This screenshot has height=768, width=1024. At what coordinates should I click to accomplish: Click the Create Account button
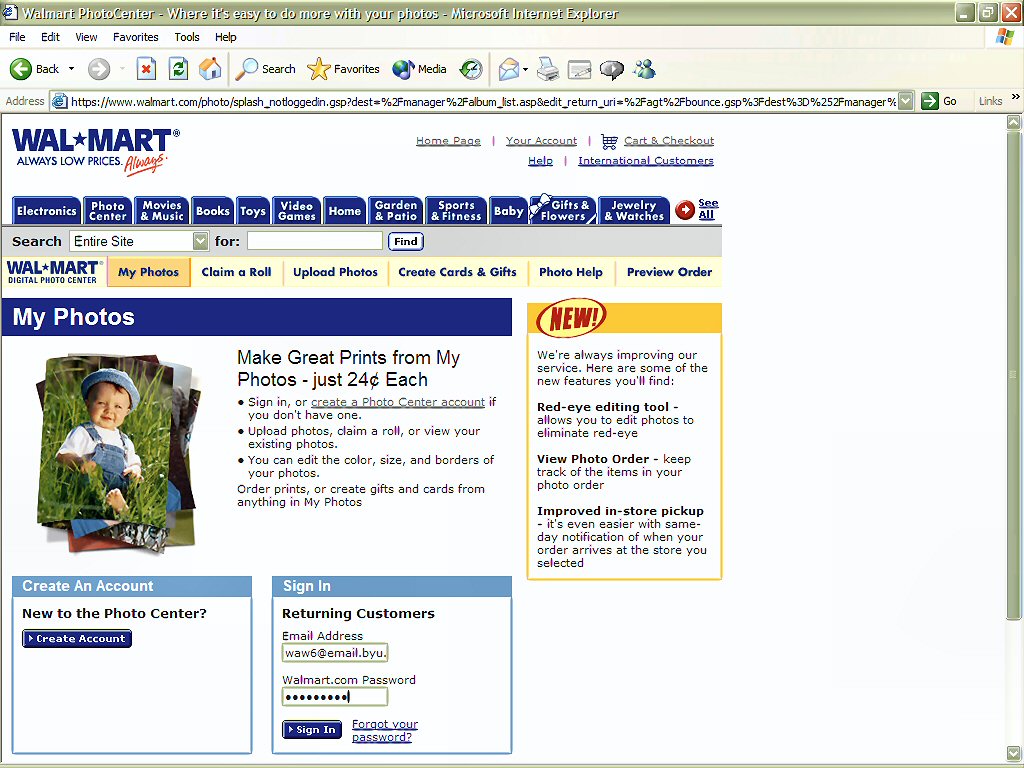tap(77, 639)
